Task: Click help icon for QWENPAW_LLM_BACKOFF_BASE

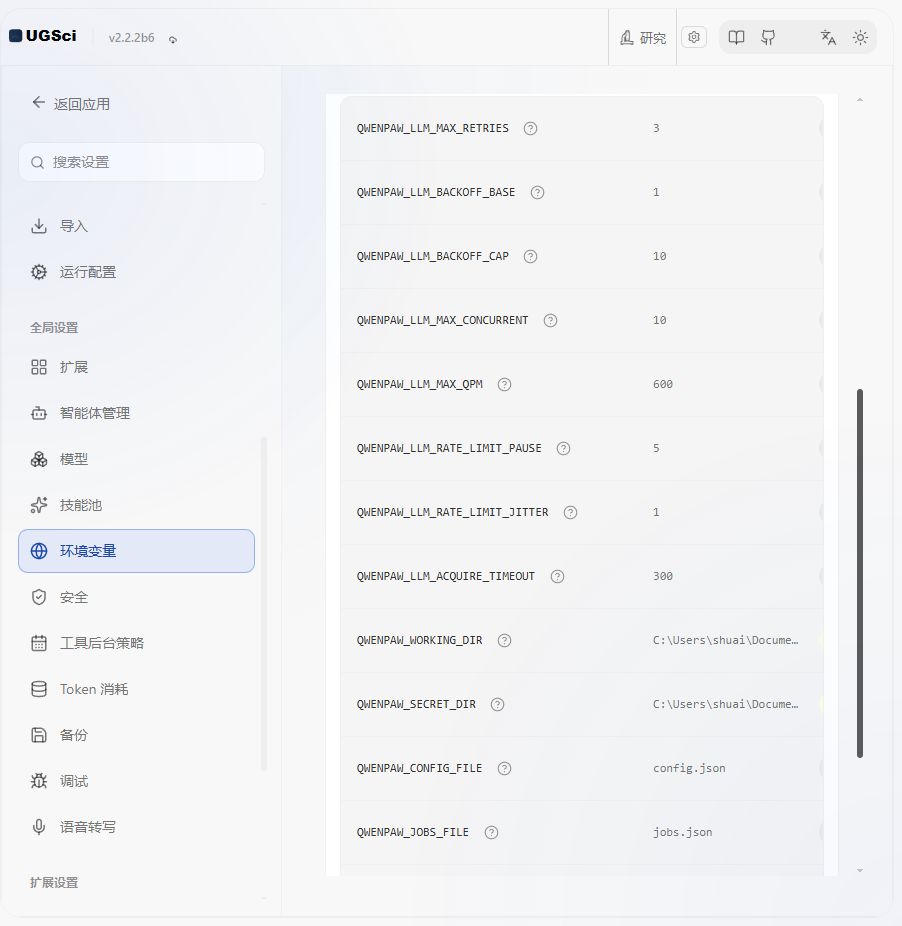Action: (x=537, y=193)
